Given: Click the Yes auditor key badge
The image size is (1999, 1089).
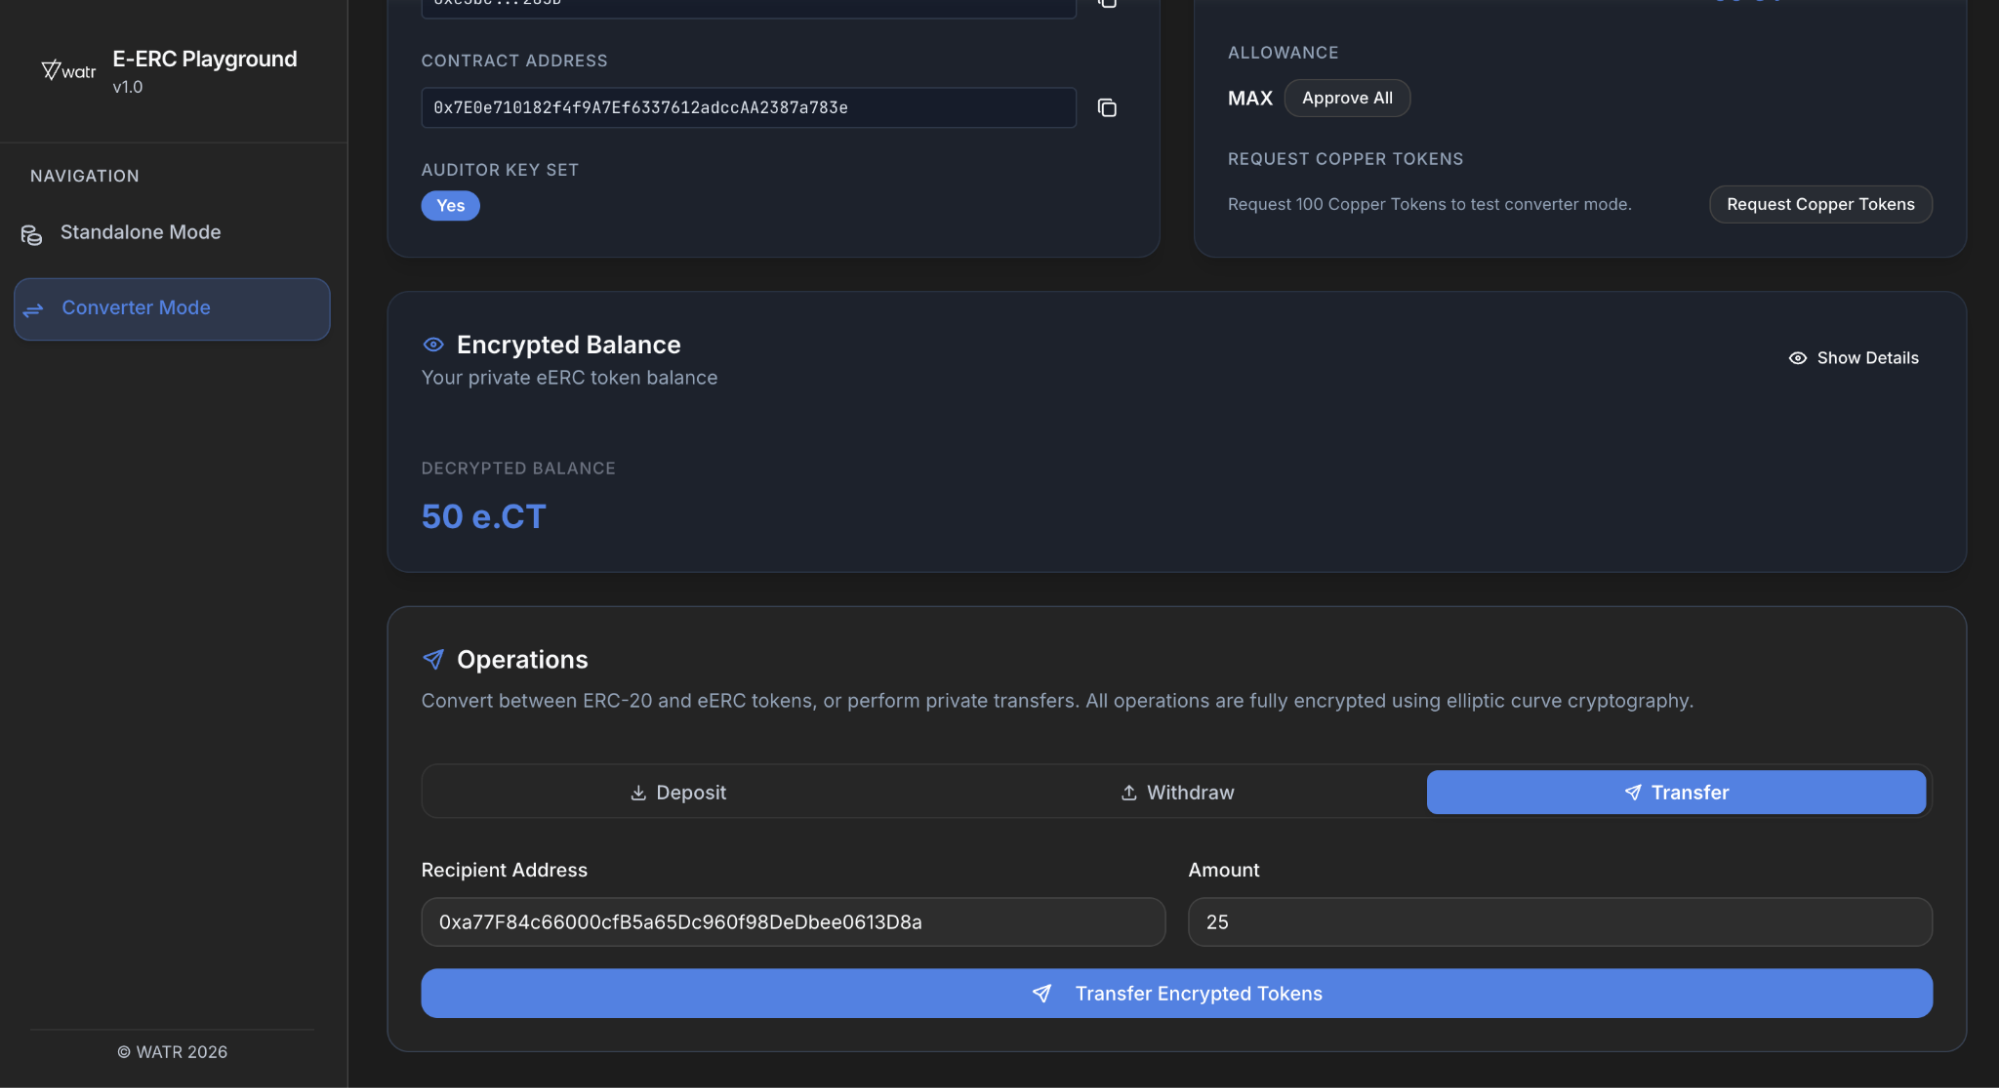Looking at the screenshot, I should coord(450,206).
